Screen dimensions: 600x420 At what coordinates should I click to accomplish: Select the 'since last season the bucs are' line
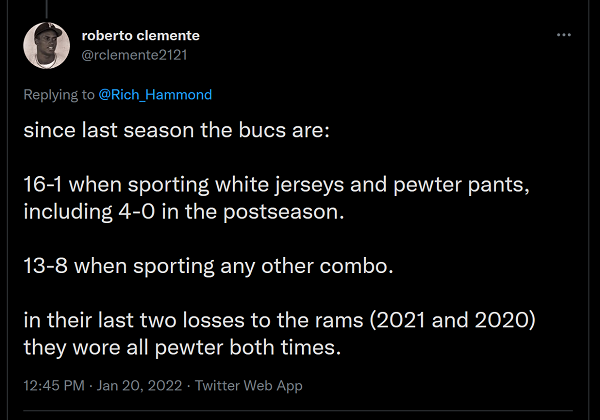pyautogui.click(x=176, y=130)
